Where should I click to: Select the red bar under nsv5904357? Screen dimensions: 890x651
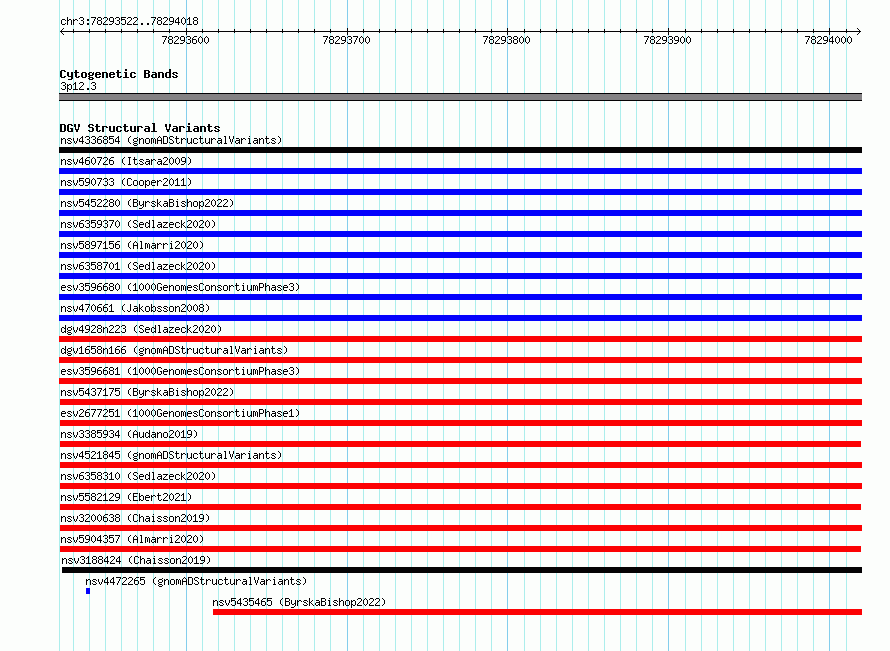coord(460,549)
